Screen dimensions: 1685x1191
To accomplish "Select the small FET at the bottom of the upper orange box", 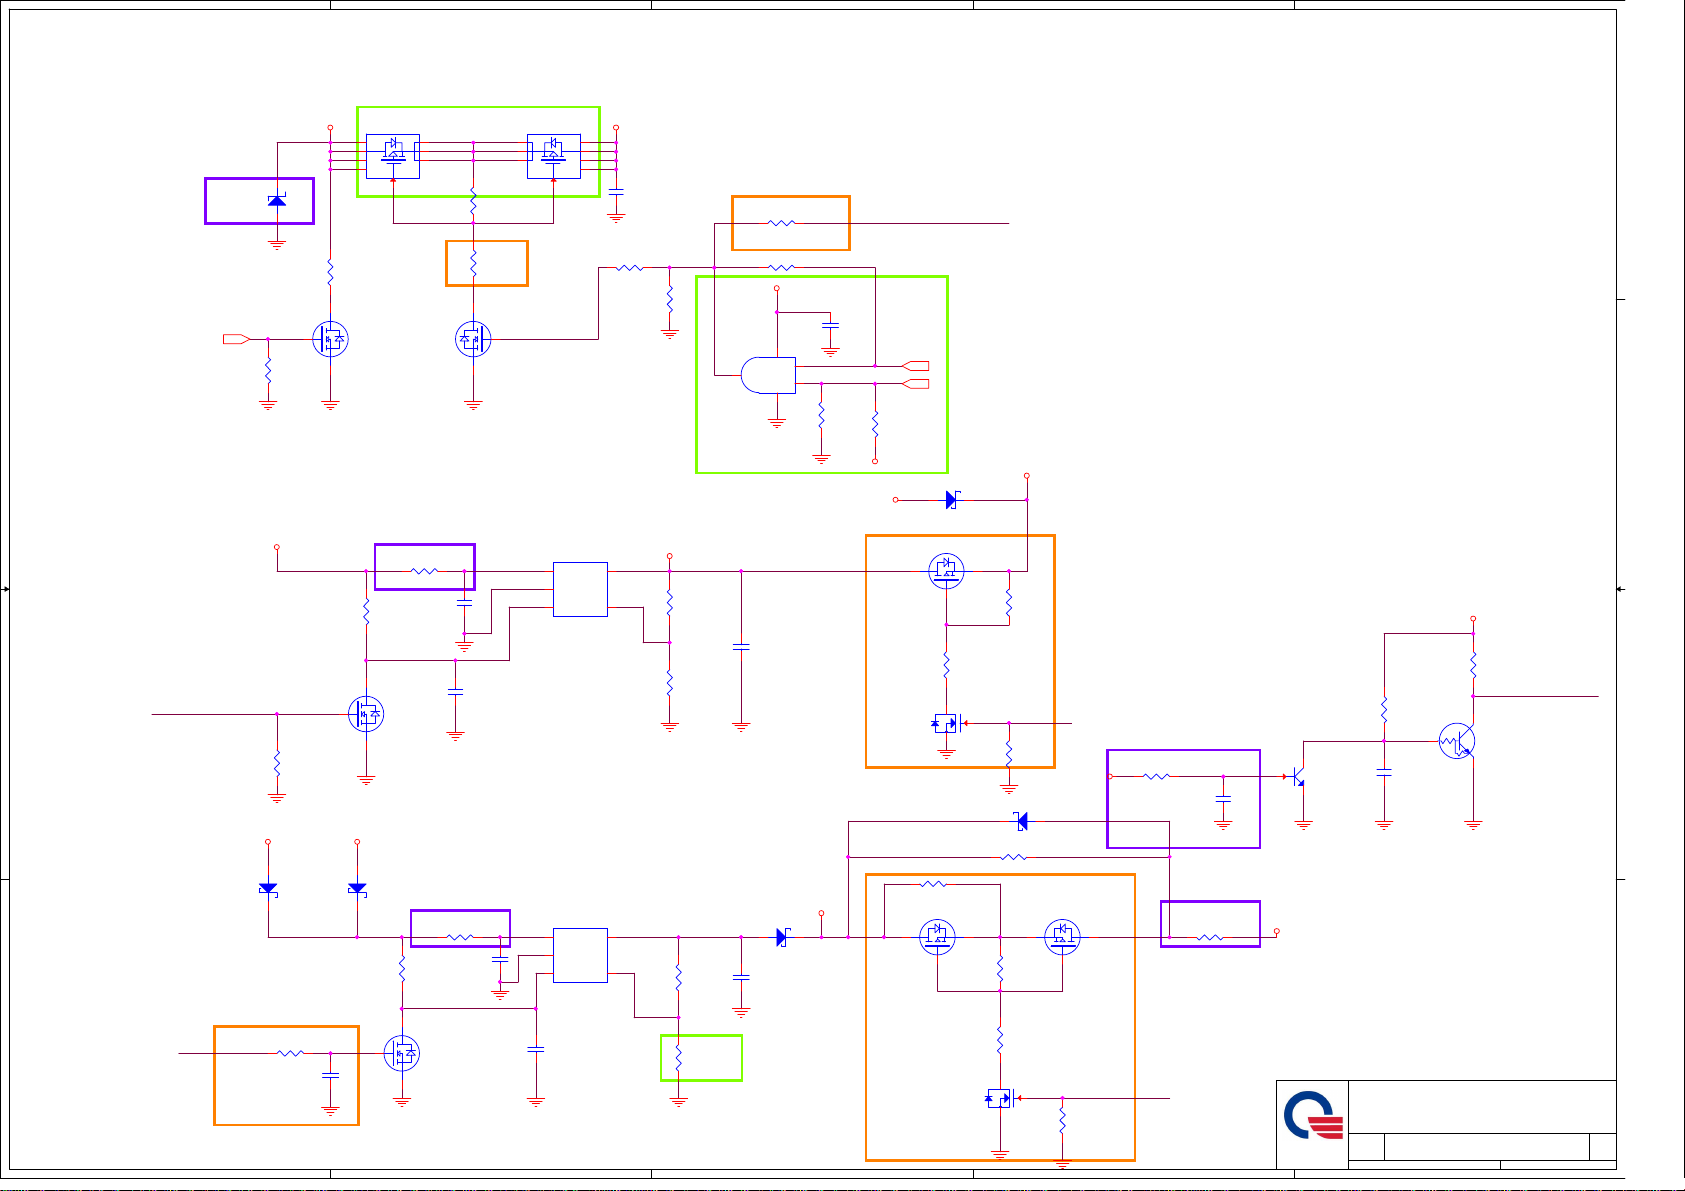I will (946, 723).
